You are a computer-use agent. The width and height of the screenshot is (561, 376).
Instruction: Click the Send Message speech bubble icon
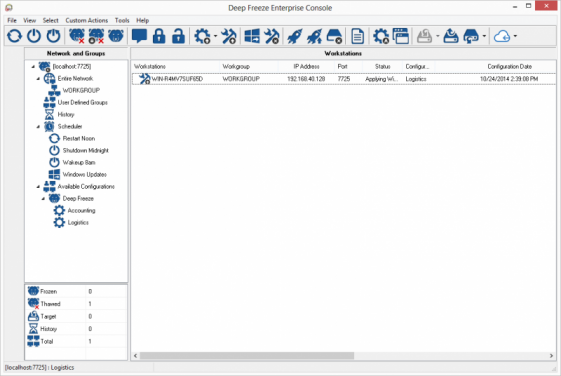pos(139,36)
